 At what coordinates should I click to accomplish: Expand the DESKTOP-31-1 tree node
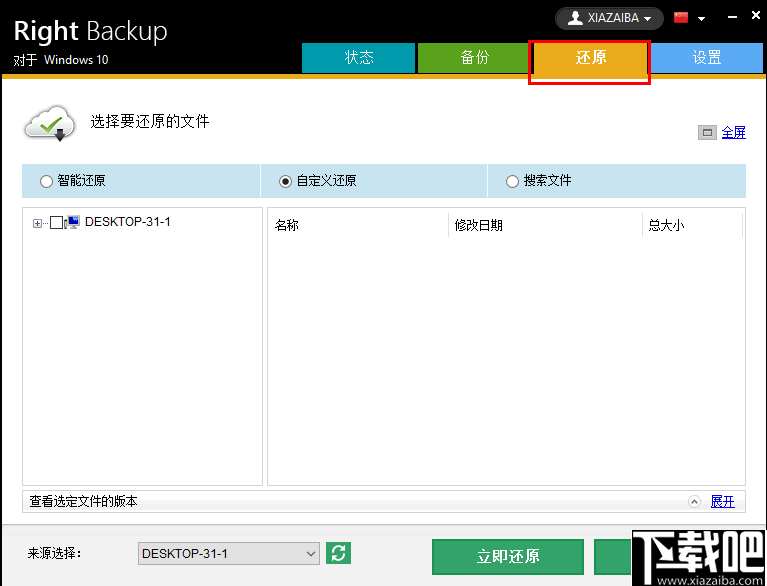(37, 224)
